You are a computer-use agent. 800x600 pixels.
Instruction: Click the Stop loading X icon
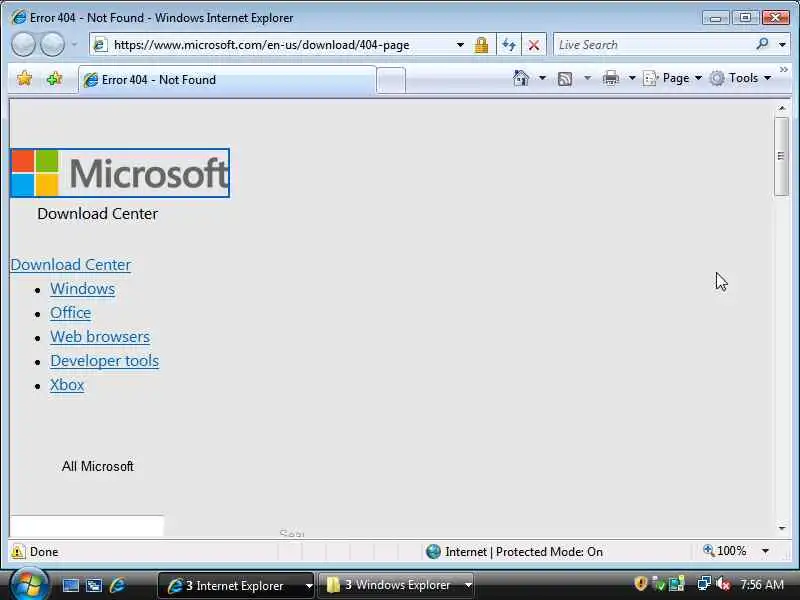(x=534, y=45)
